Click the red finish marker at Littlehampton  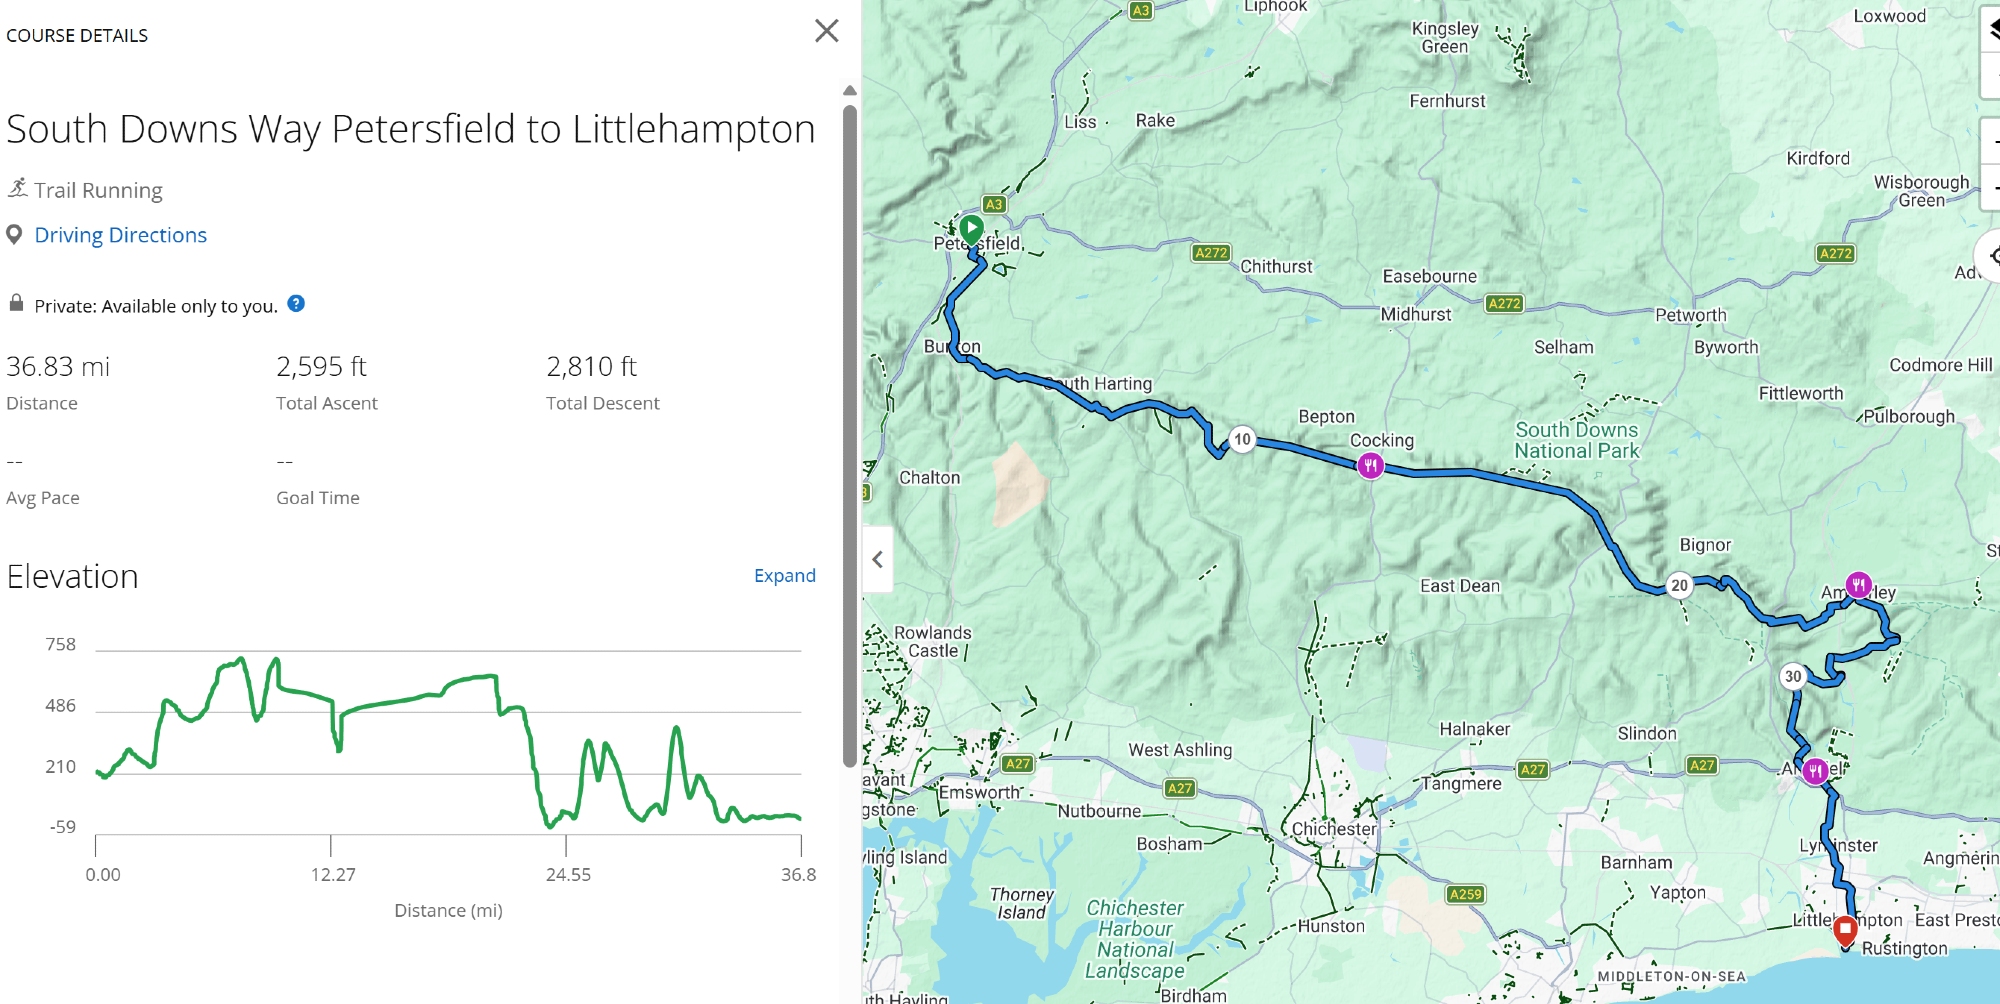tap(1845, 930)
